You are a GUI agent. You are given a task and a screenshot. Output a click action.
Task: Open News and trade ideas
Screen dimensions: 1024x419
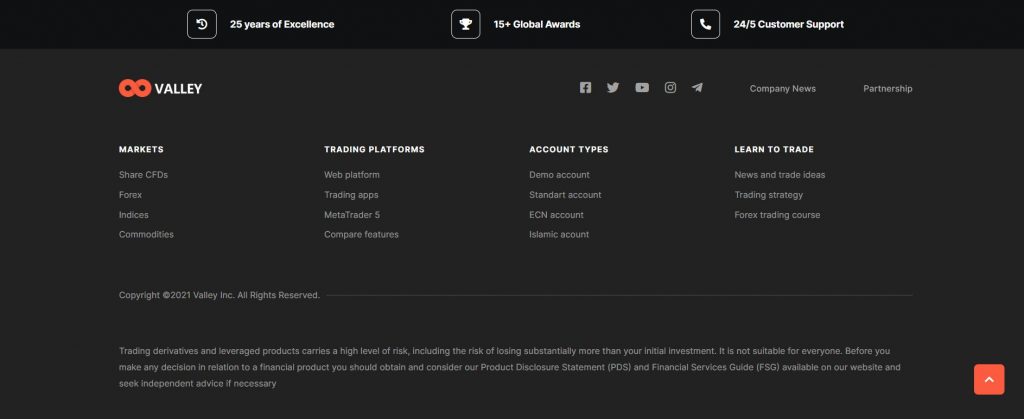(x=779, y=175)
